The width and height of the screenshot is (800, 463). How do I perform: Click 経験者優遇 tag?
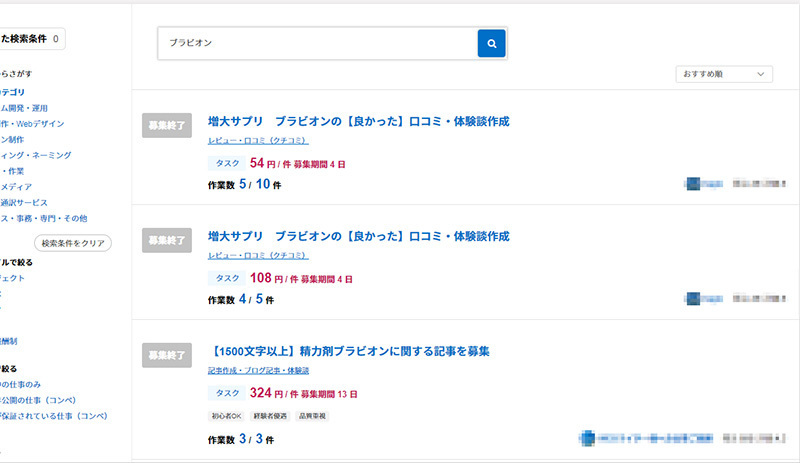(270, 416)
